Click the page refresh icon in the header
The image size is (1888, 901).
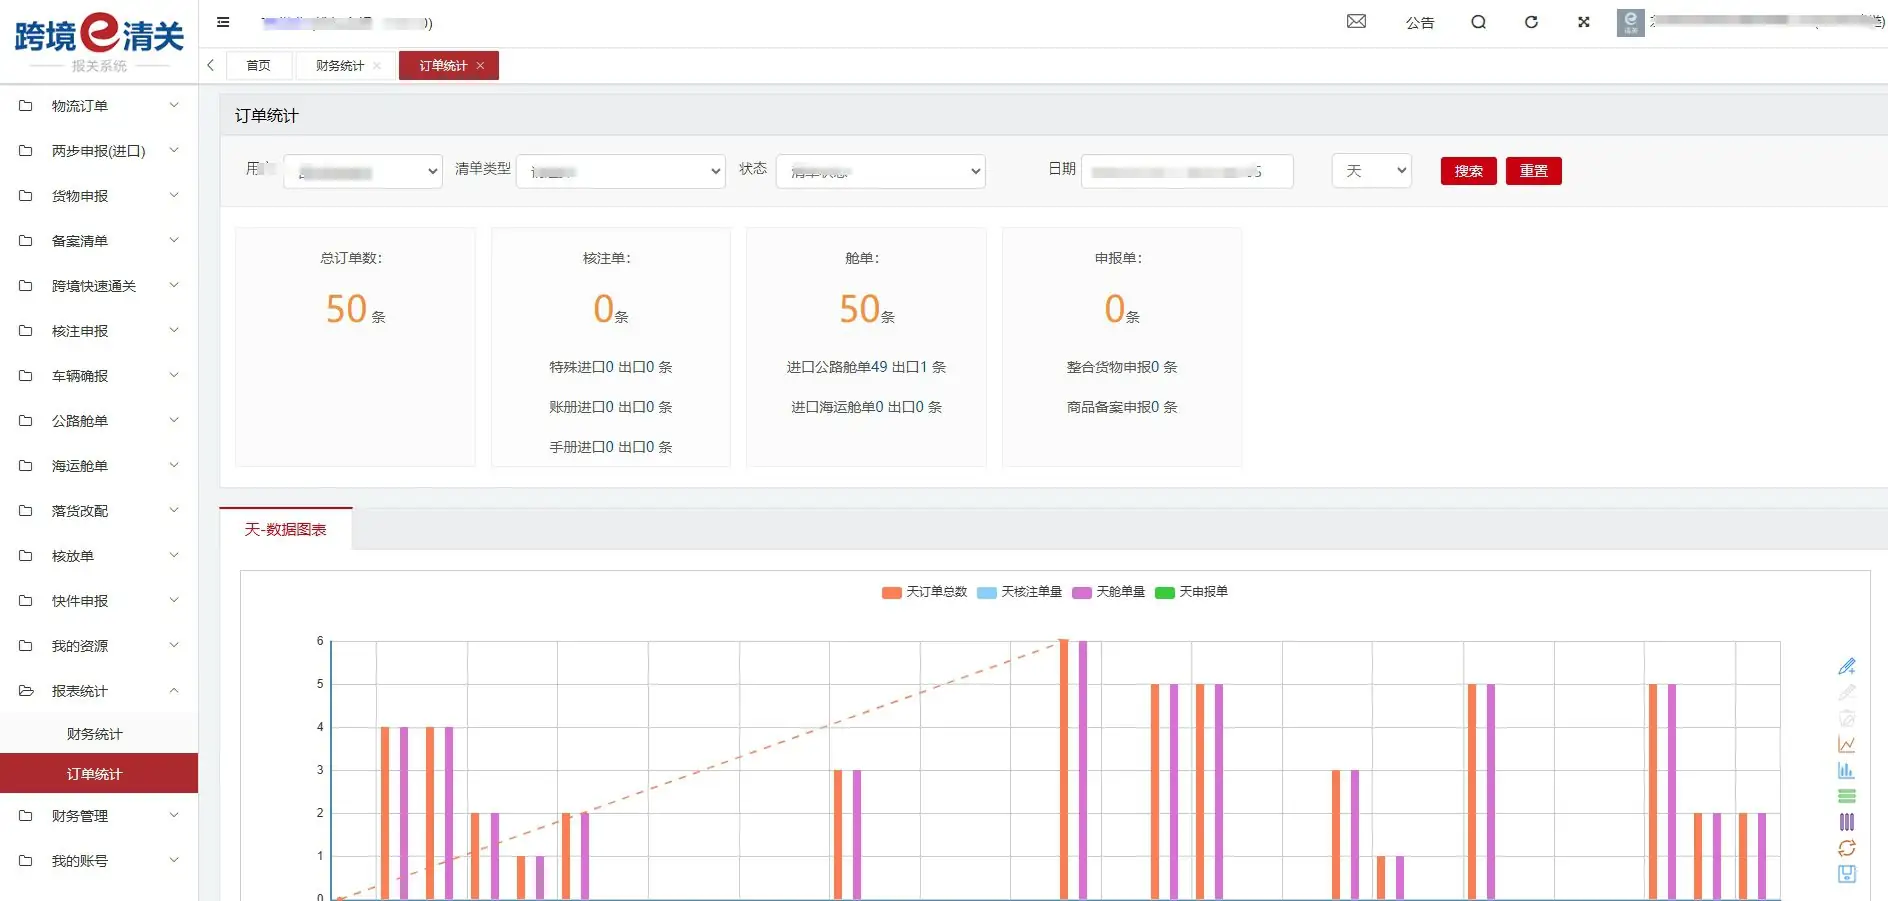1531,22
